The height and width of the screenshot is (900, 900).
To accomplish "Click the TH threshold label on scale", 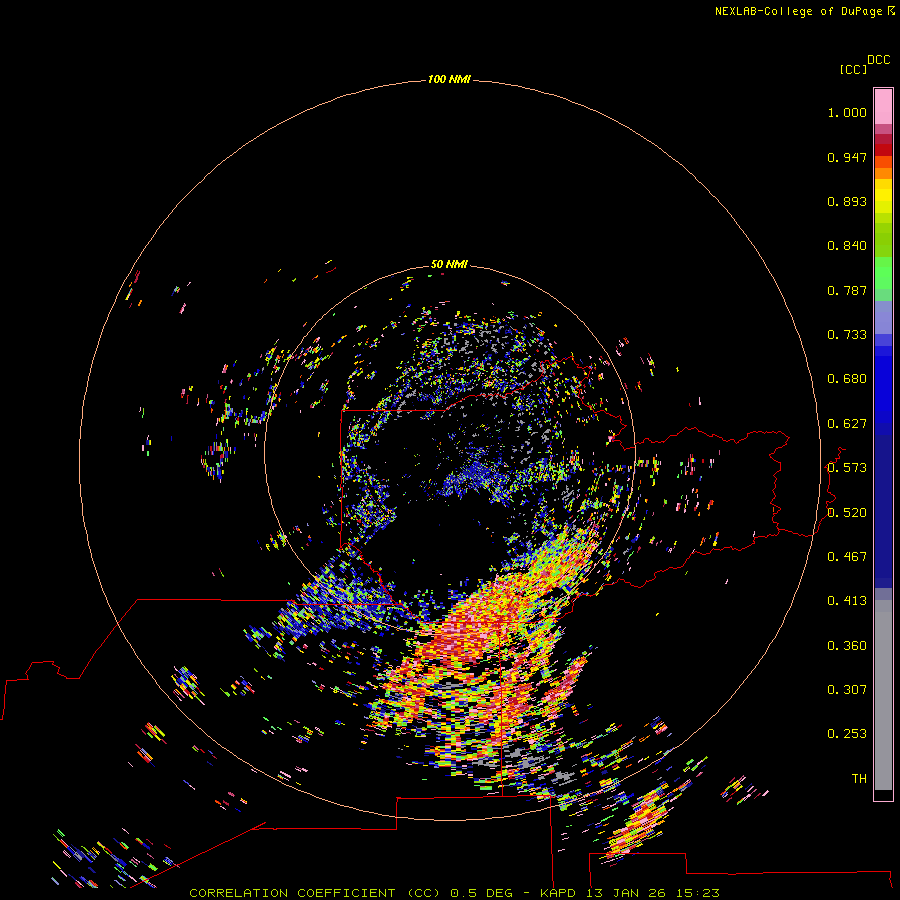I will coord(859,779).
